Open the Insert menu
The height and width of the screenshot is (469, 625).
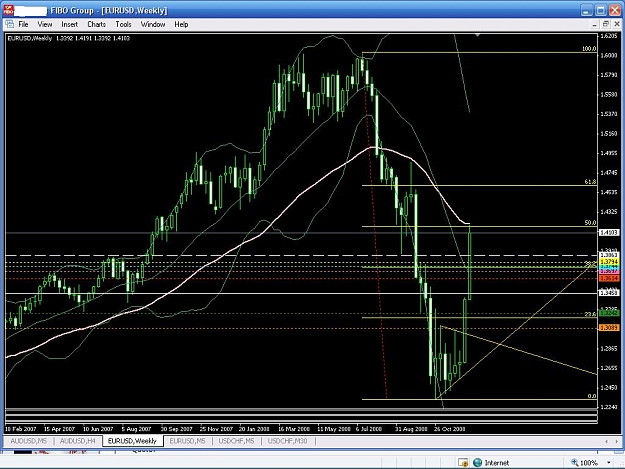[x=69, y=24]
